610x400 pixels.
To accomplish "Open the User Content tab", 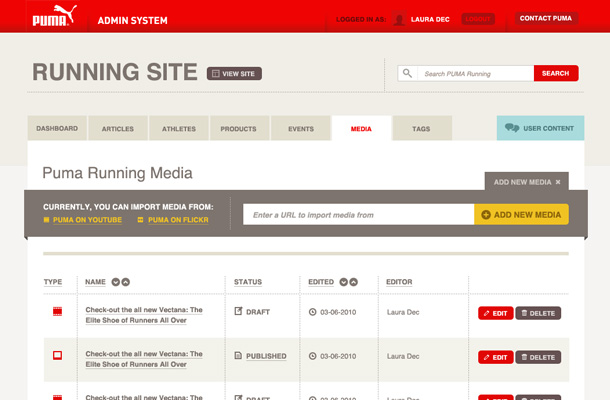I will [540, 128].
